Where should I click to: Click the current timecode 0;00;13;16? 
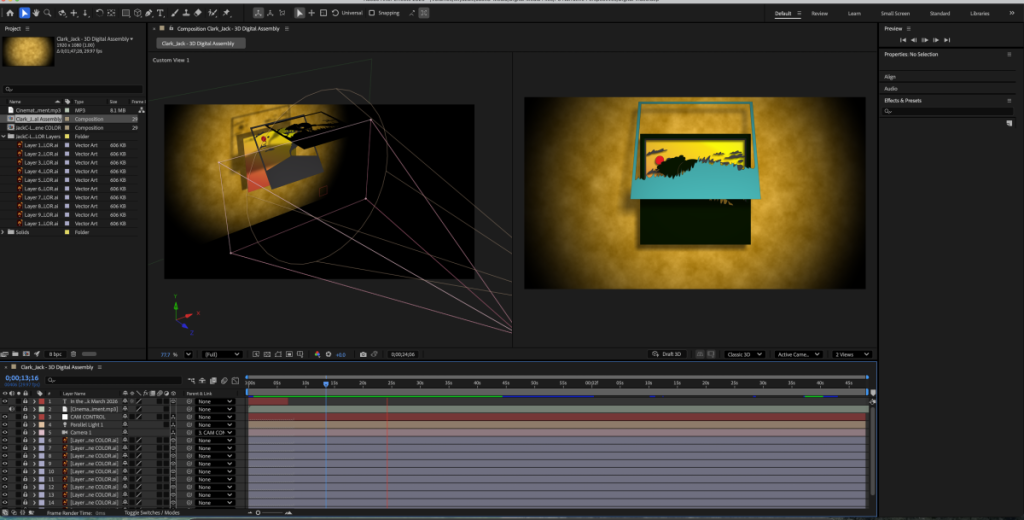tap(22, 378)
